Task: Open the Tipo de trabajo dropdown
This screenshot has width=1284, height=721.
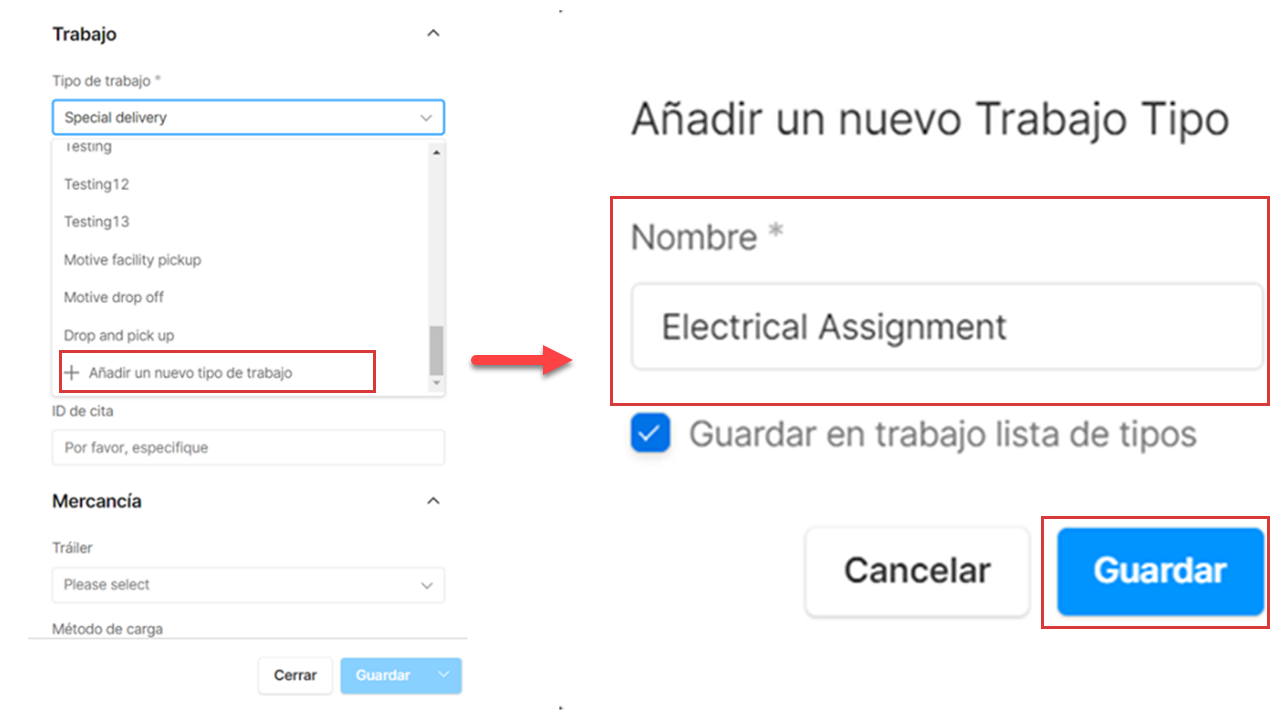Action: tap(248, 117)
